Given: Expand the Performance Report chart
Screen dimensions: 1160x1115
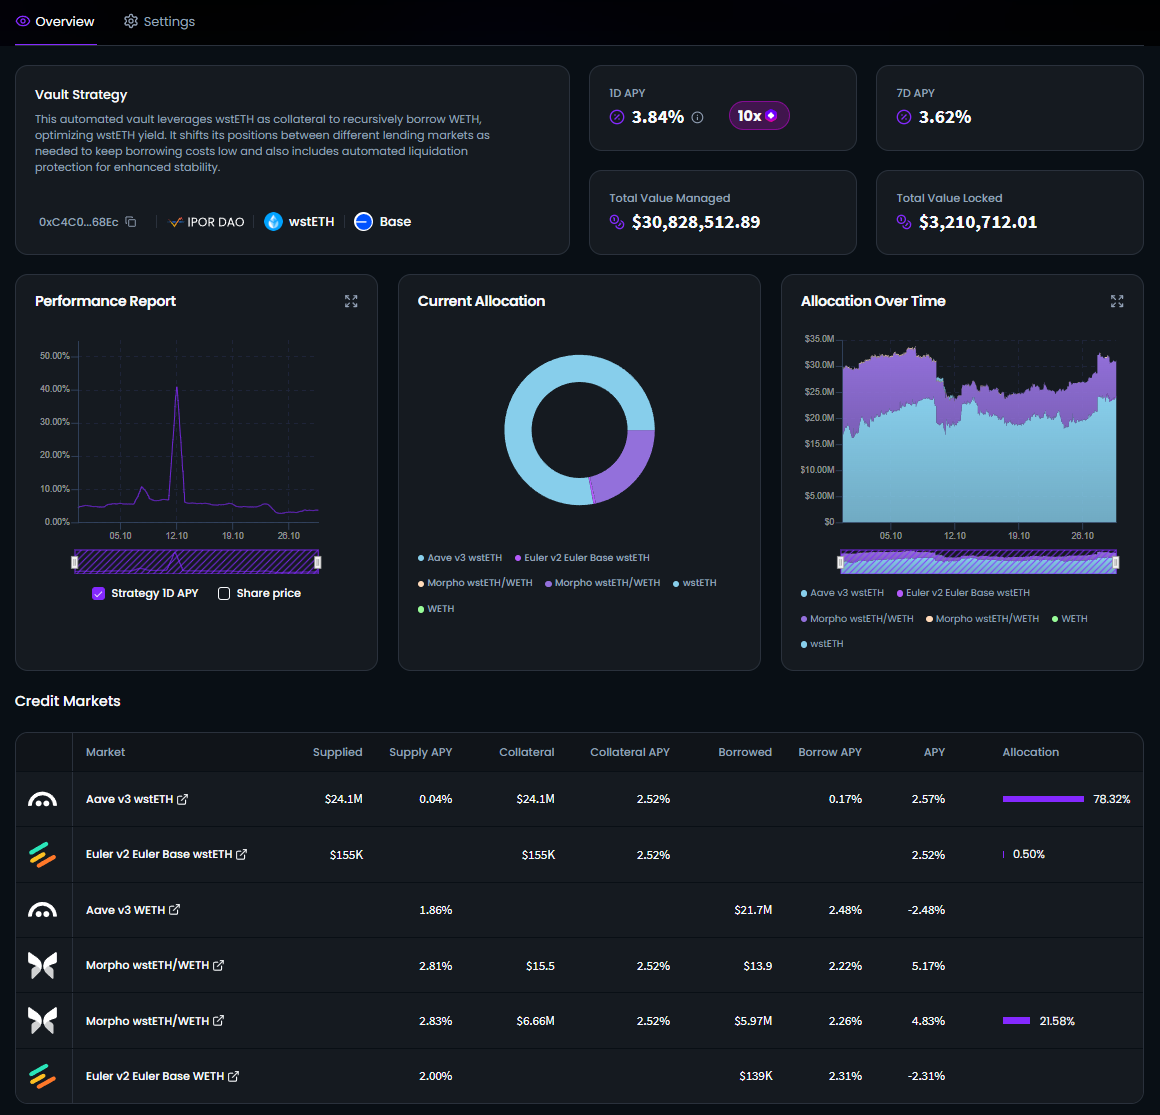Looking at the screenshot, I should pyautogui.click(x=351, y=301).
